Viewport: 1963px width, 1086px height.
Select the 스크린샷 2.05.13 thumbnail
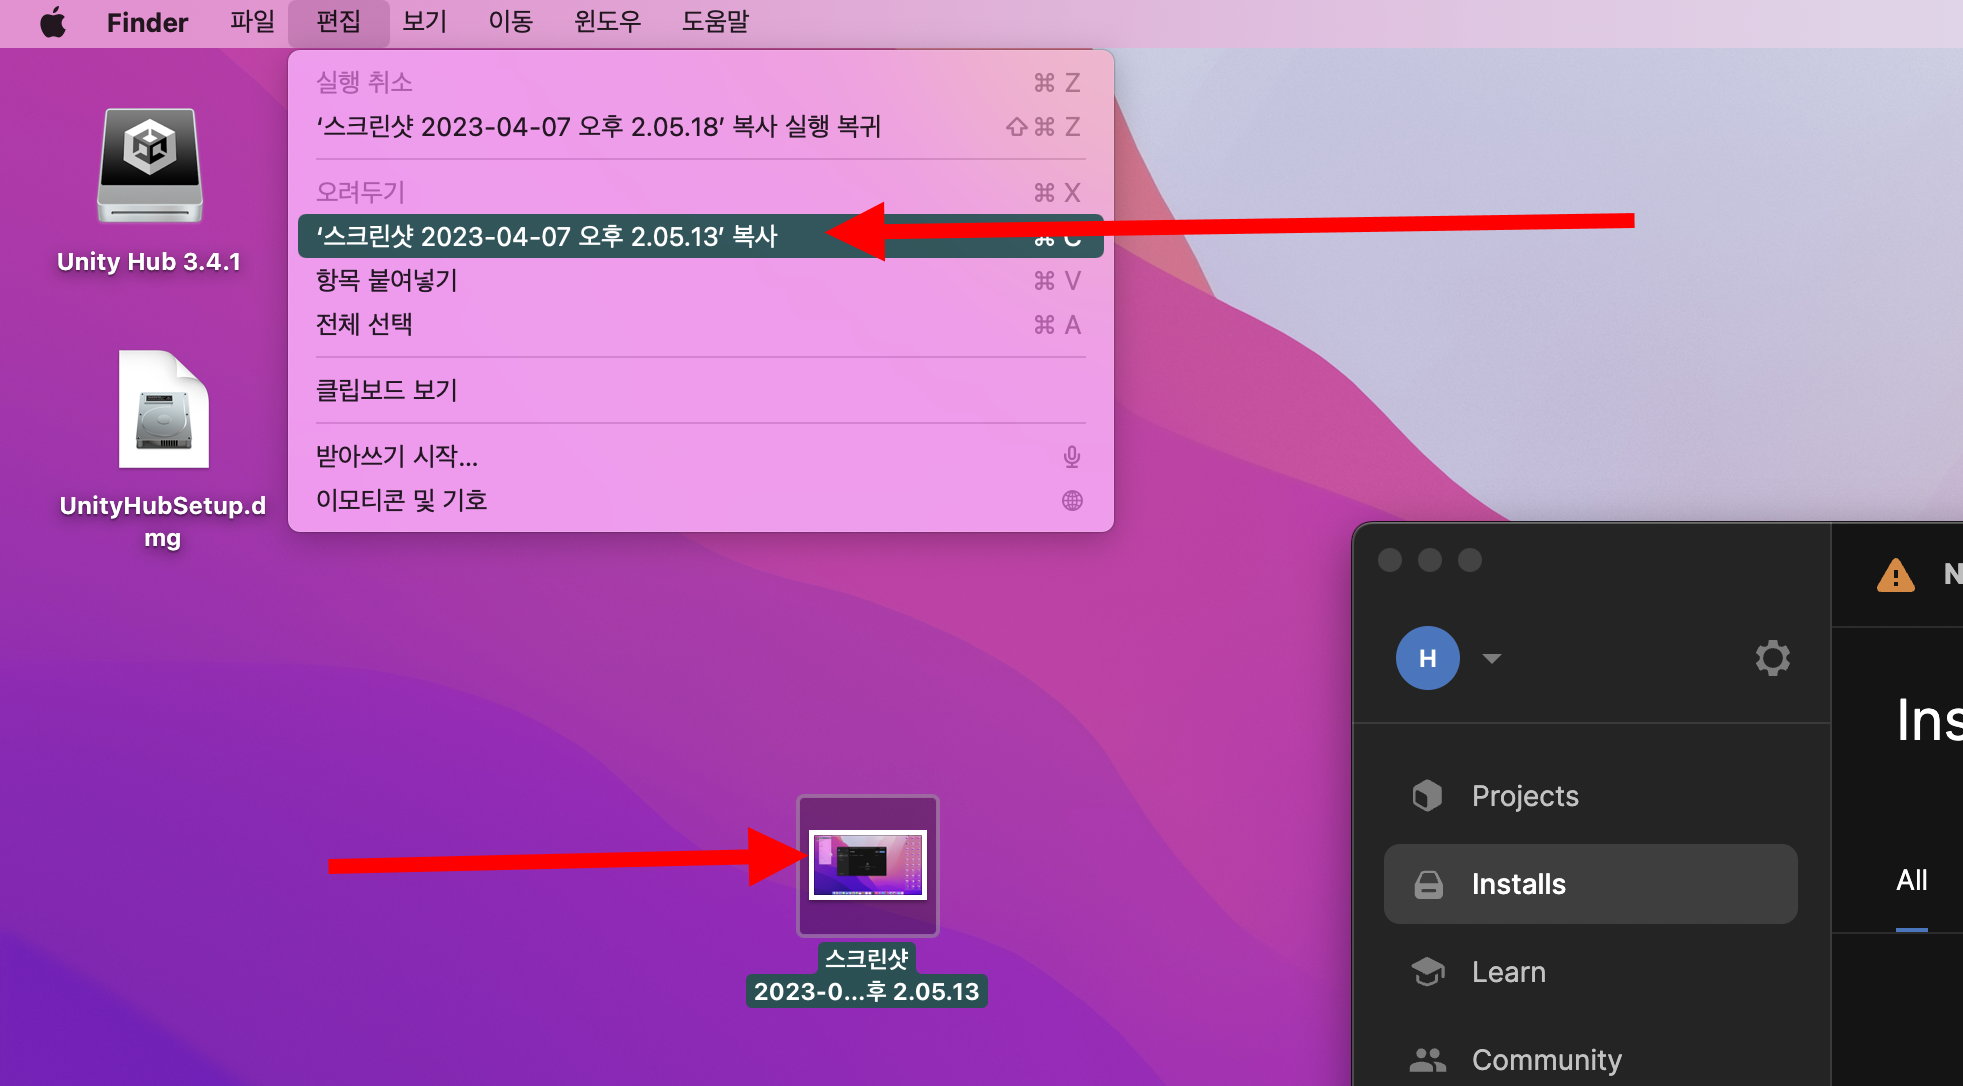tap(867, 865)
